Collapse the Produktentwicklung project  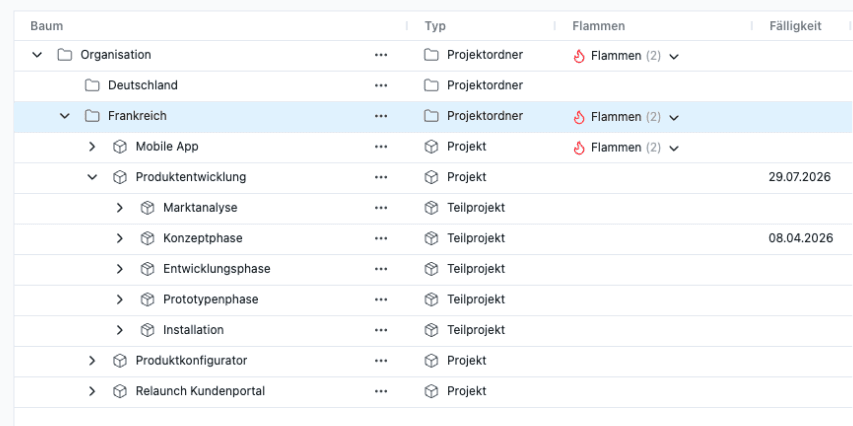tap(92, 178)
